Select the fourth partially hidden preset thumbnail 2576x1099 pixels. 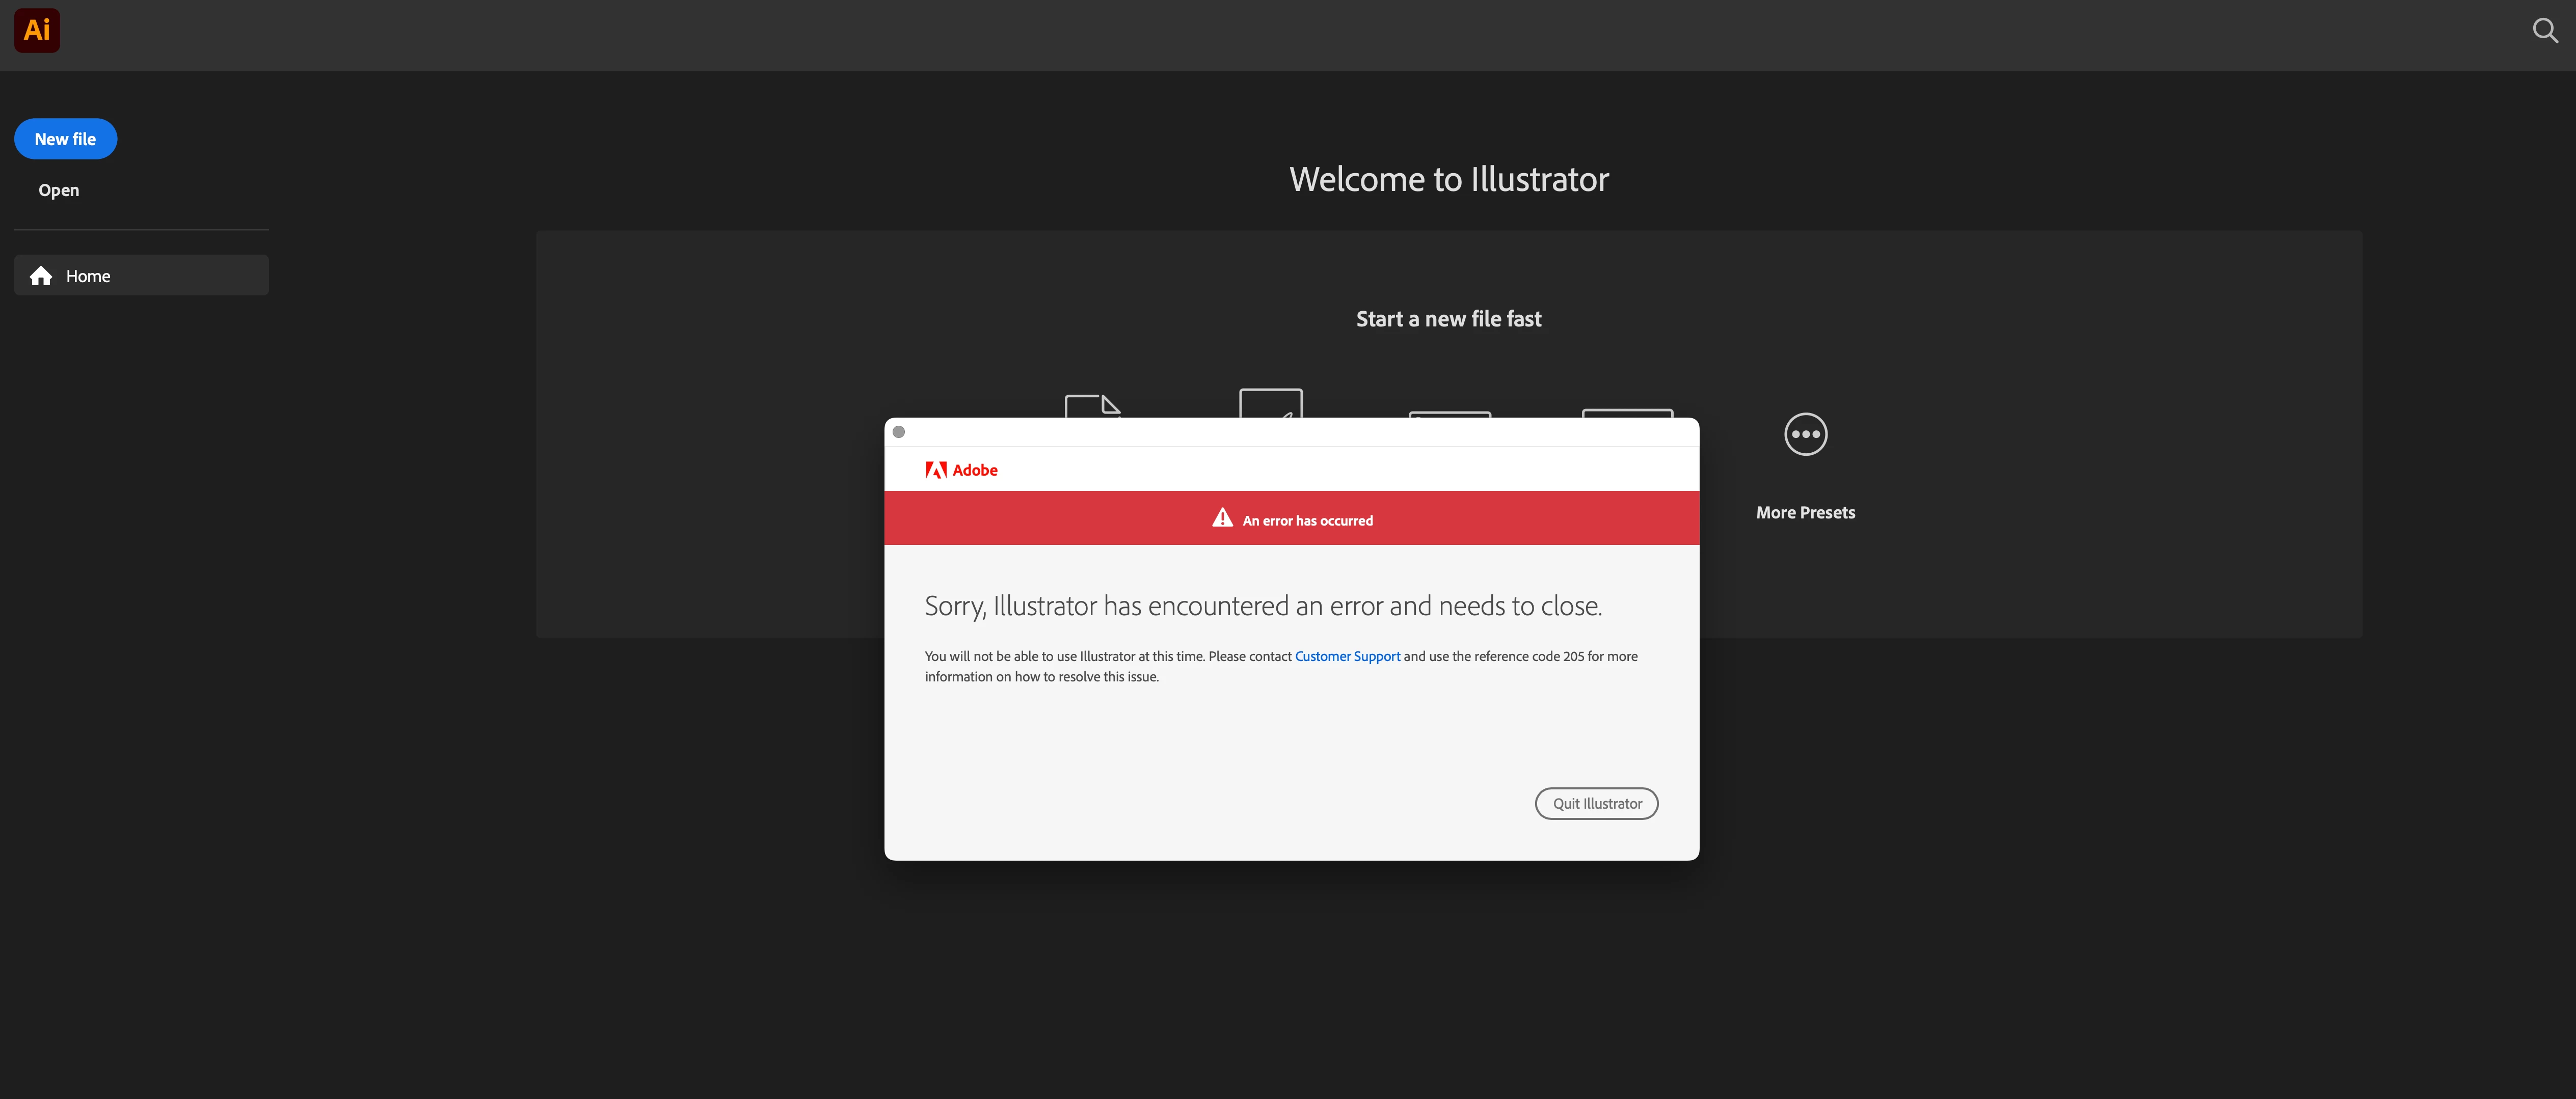coord(1627,412)
